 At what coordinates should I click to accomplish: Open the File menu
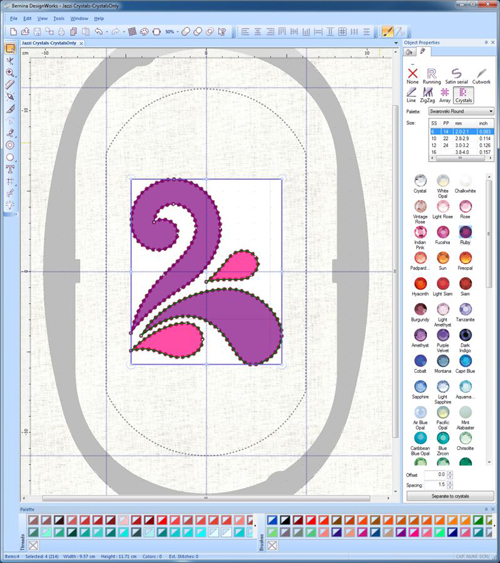tap(13, 18)
